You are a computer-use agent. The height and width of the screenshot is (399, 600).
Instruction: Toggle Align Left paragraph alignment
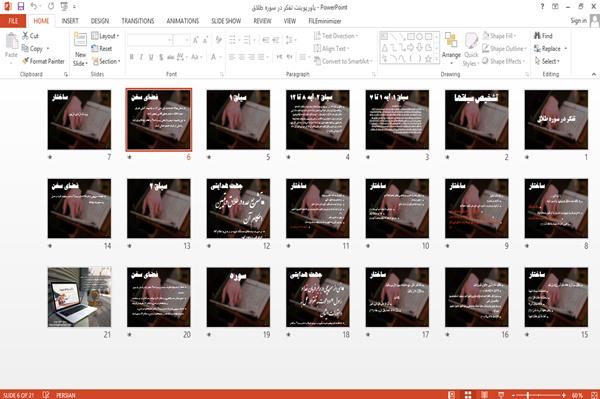pos(232,57)
